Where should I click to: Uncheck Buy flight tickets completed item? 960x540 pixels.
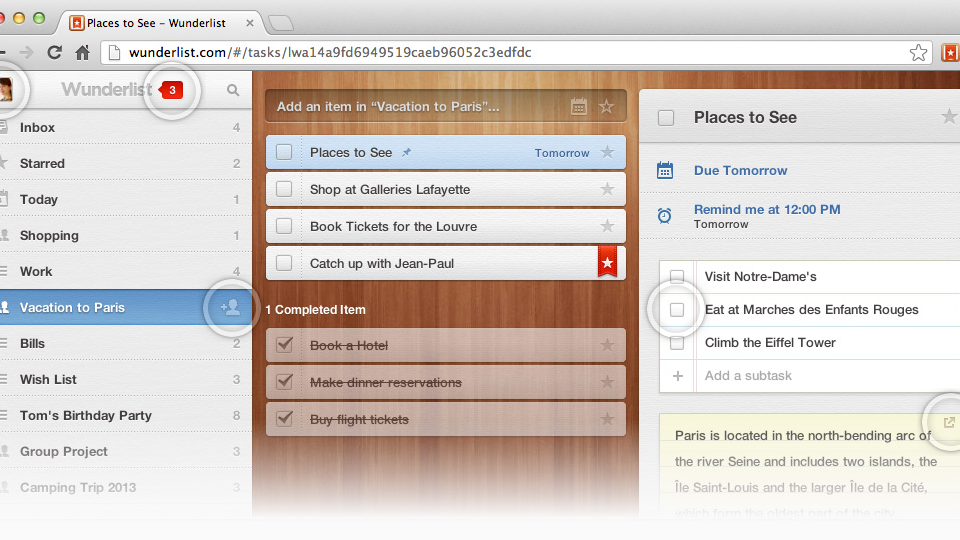(x=284, y=419)
